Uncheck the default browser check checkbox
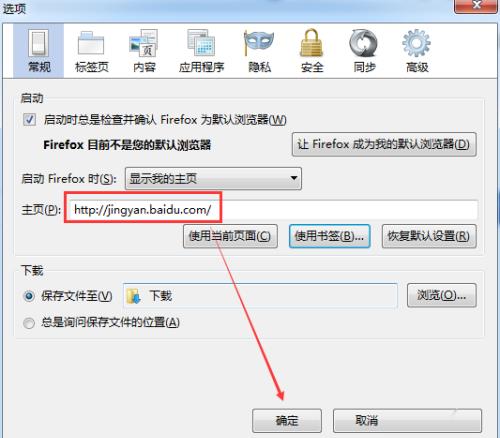500x438 pixels. tap(29, 119)
